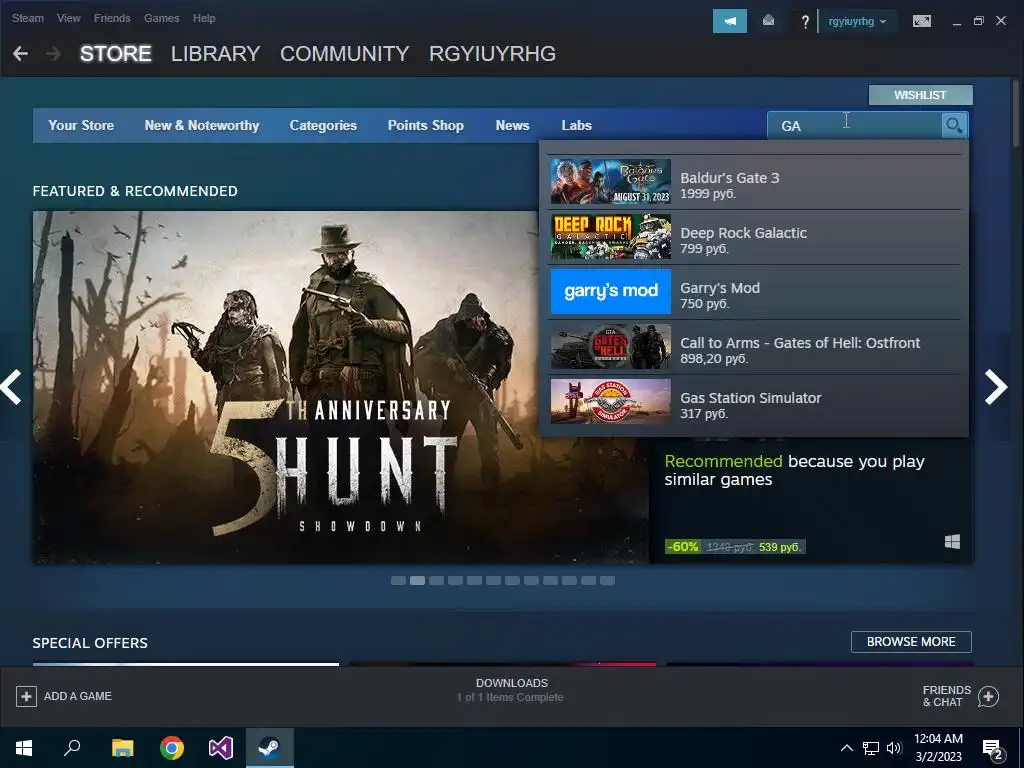Image resolution: width=1024 pixels, height=768 pixels.
Task: Click the forward navigation arrow
Action: click(54, 54)
